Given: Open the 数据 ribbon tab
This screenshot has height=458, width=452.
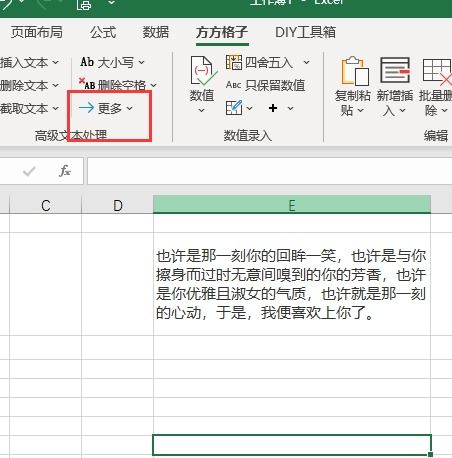Looking at the screenshot, I should (156, 32).
